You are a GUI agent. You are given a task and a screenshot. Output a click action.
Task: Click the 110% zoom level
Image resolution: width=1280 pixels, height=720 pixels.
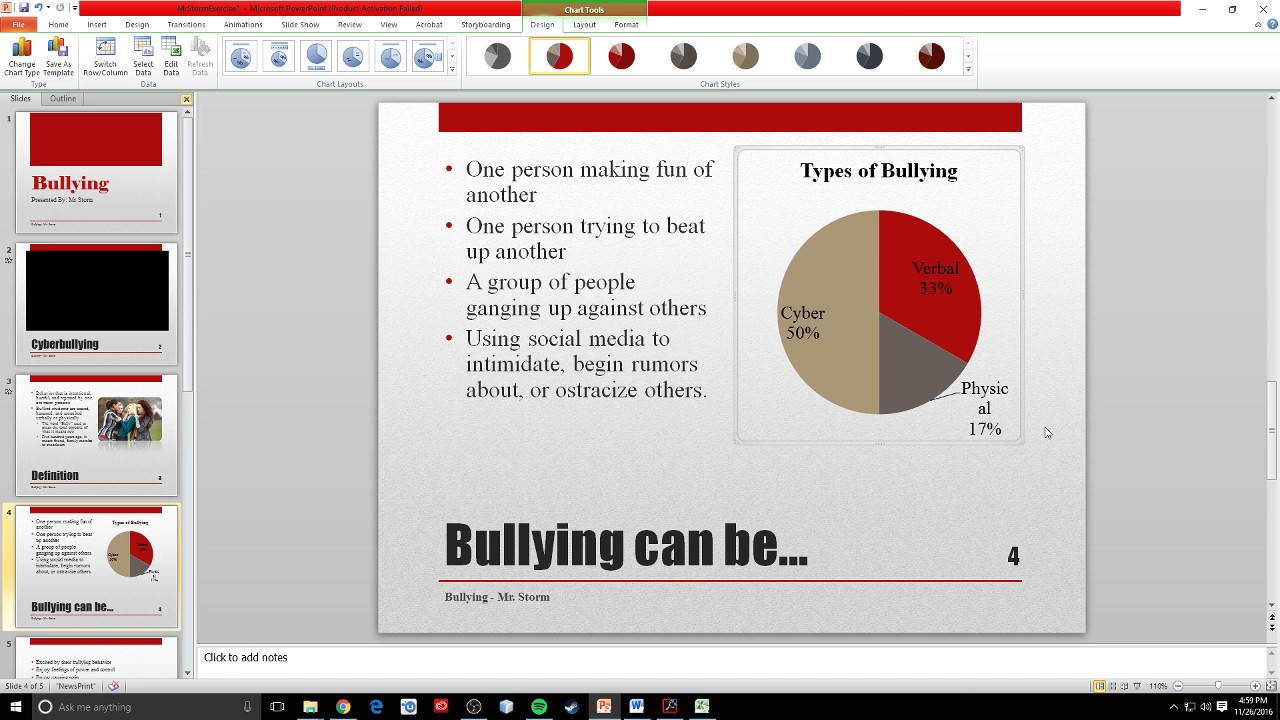1158,686
